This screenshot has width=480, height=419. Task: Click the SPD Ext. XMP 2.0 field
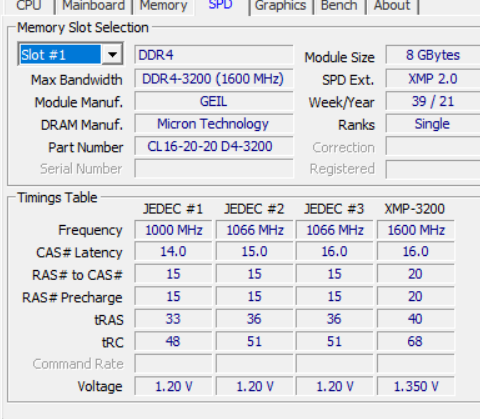[433, 79]
